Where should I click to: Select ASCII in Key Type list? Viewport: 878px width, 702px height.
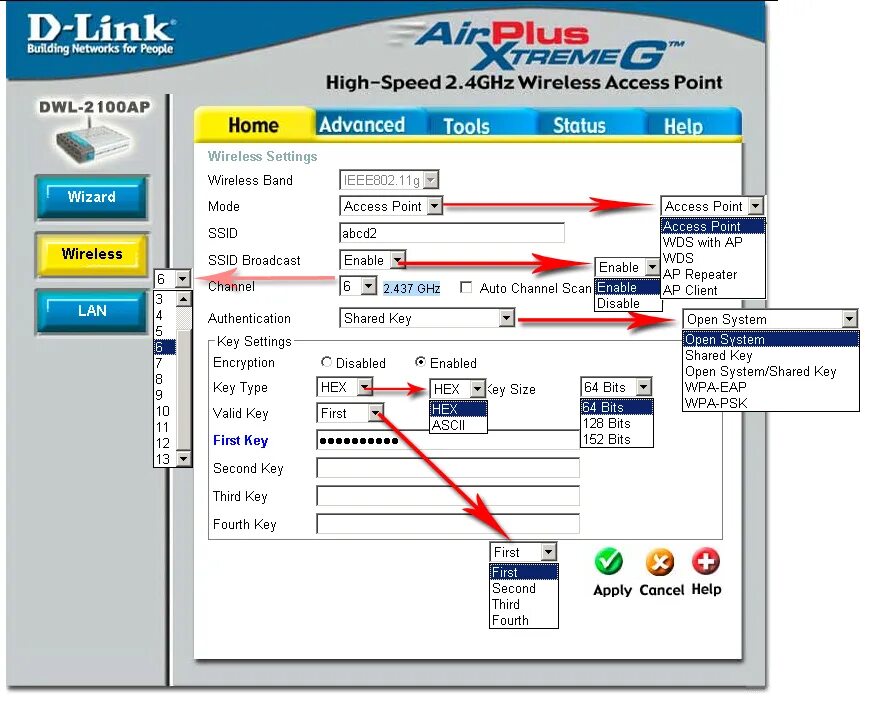point(458,425)
